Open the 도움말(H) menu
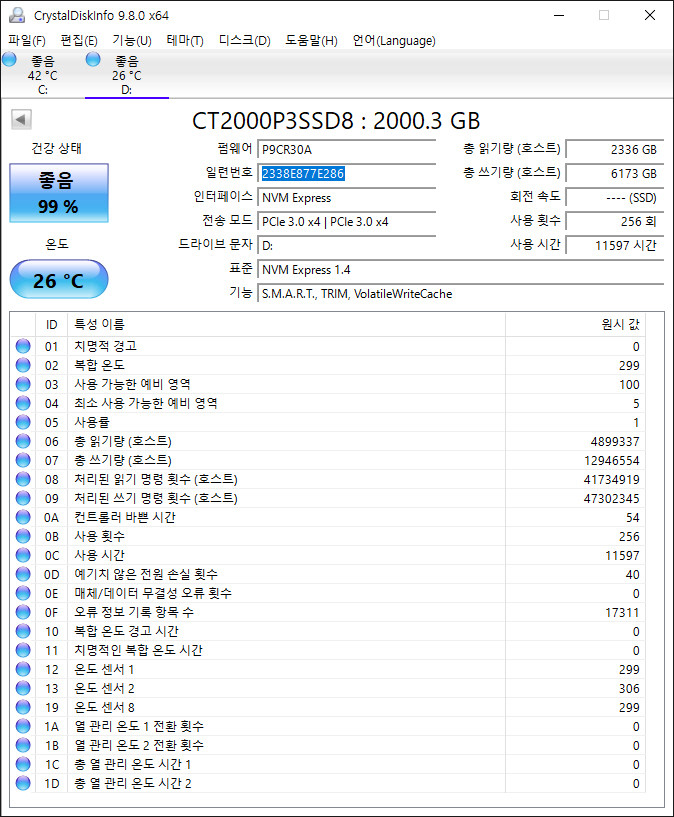674x817 pixels. pos(311,41)
